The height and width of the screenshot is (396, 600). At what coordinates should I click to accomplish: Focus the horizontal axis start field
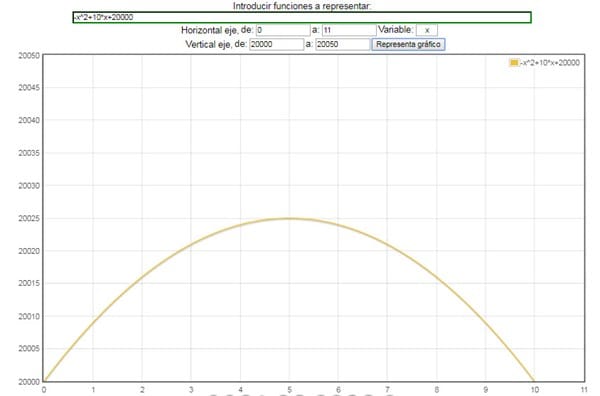tap(283, 30)
